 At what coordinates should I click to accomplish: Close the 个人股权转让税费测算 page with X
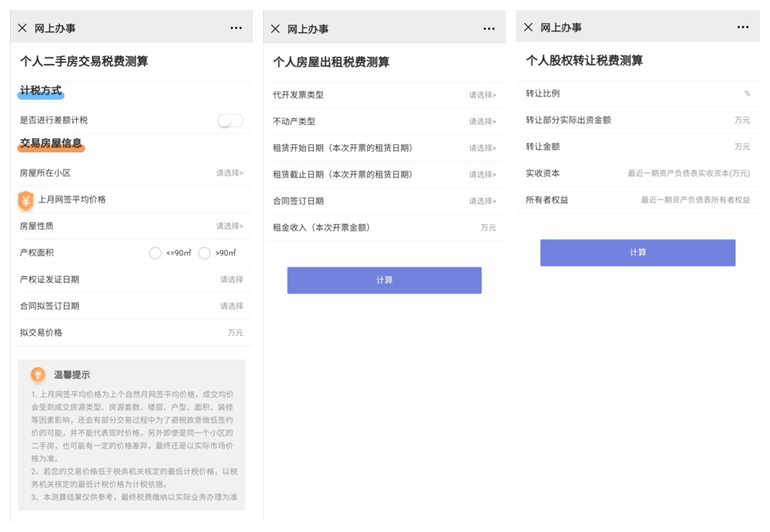coord(527,28)
